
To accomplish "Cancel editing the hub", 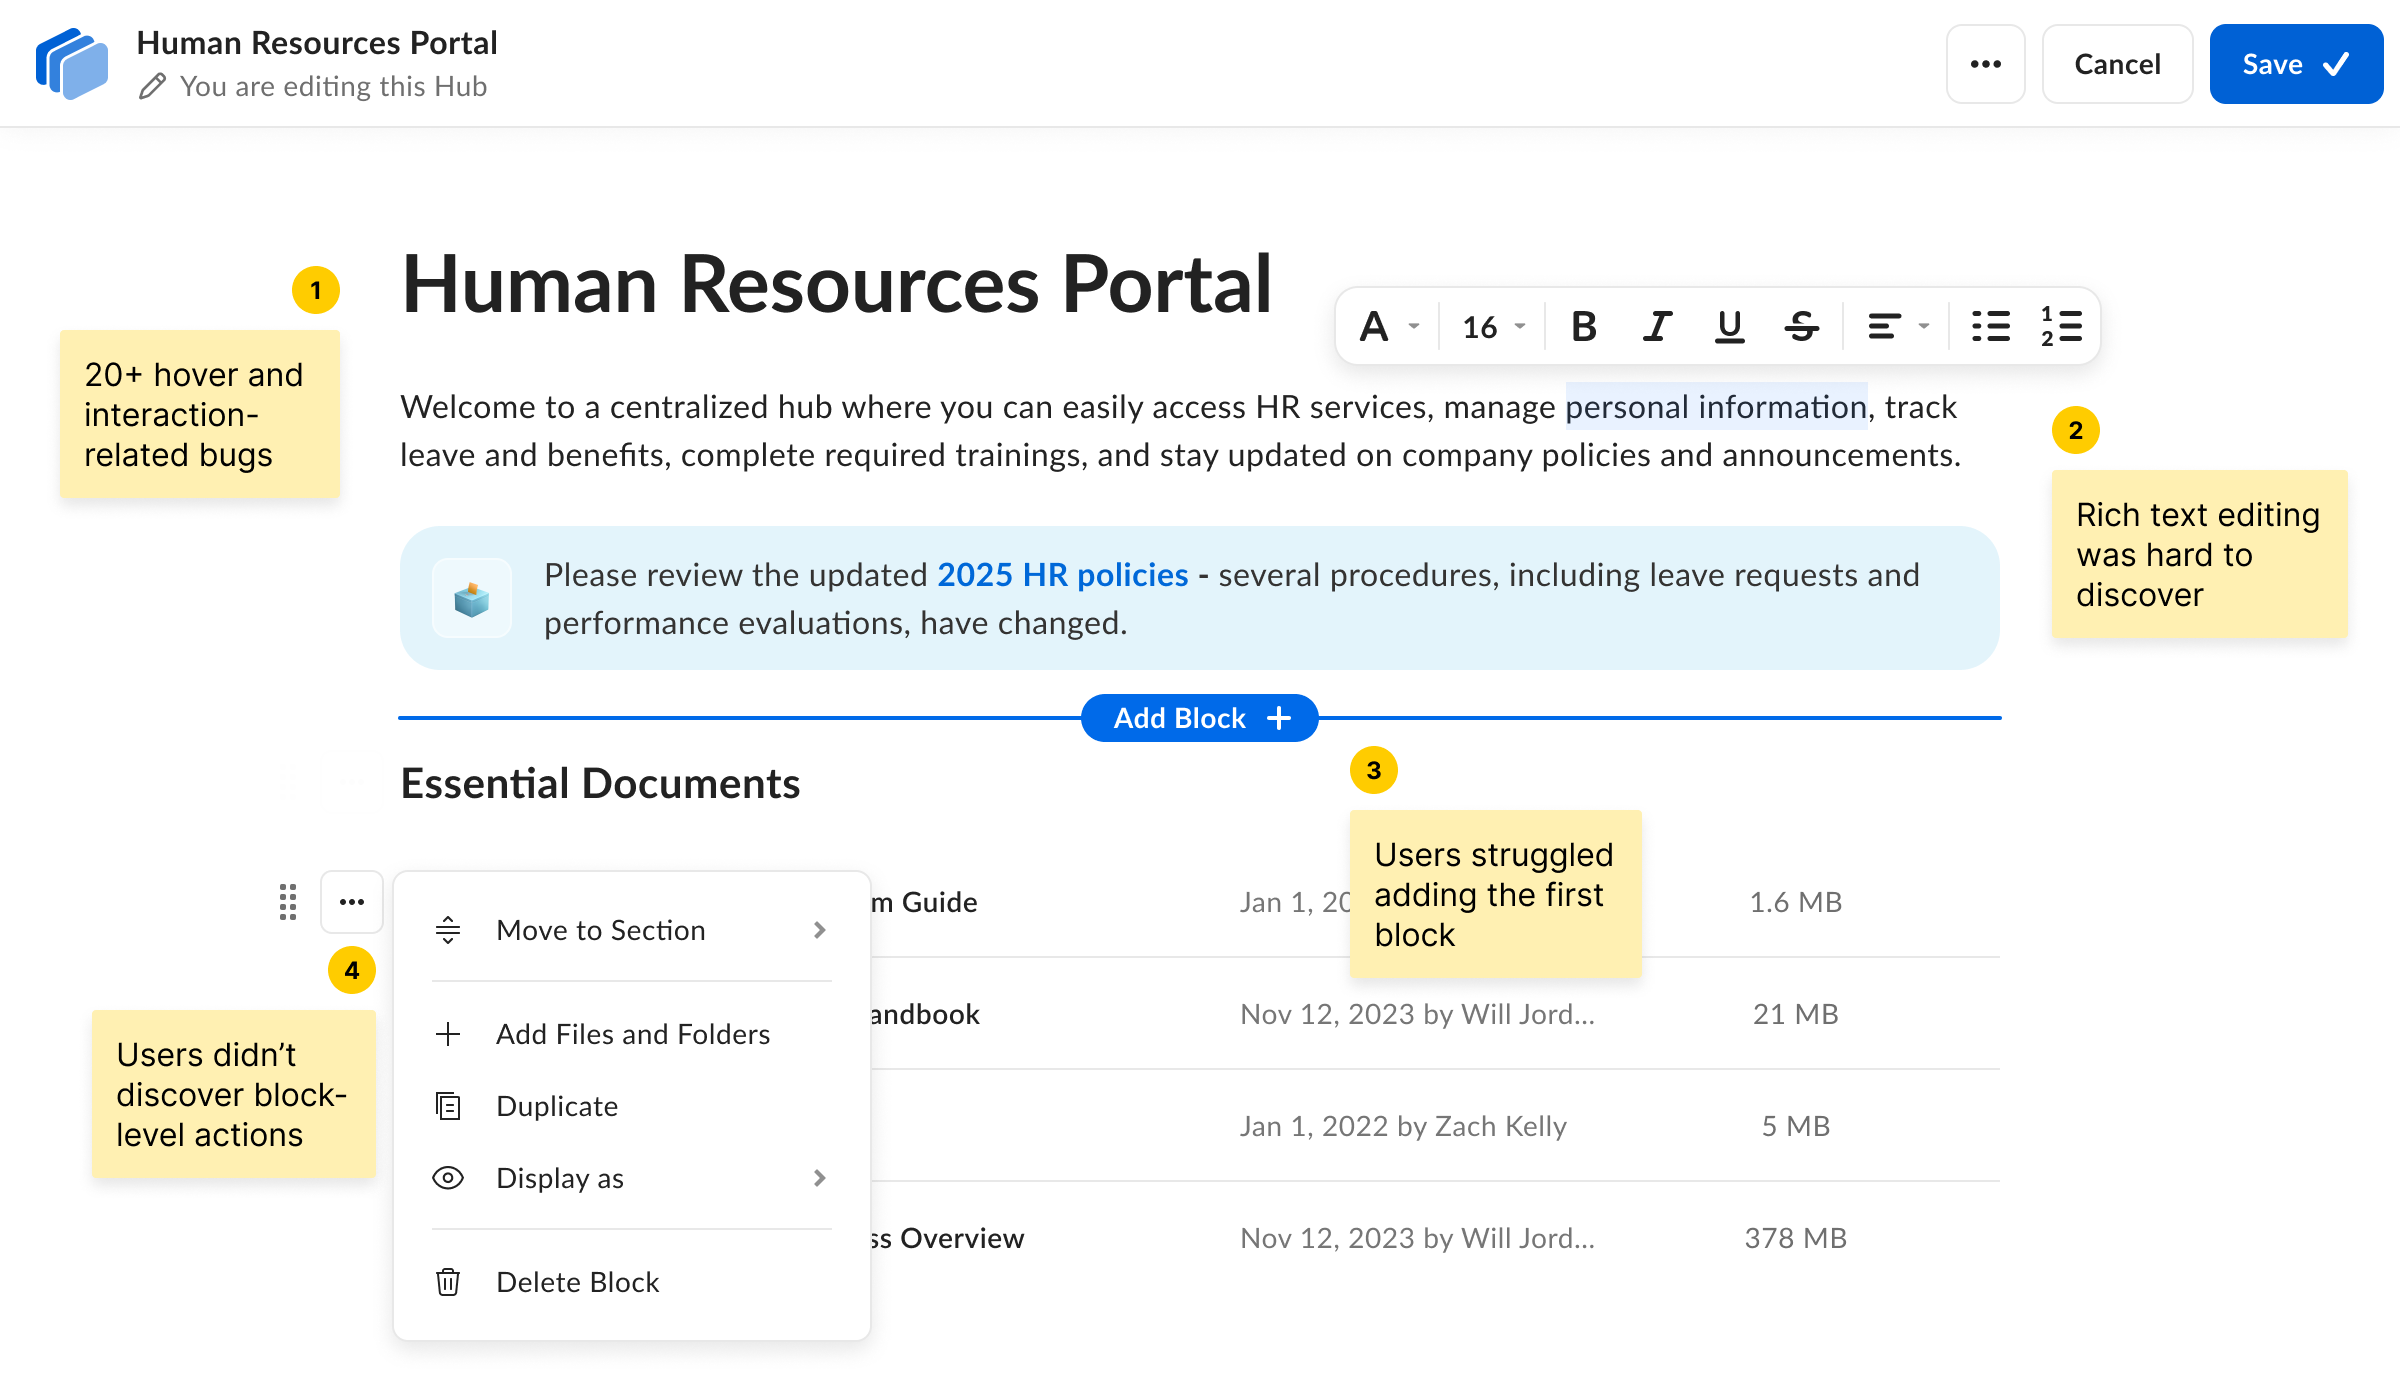I will click(x=2117, y=64).
